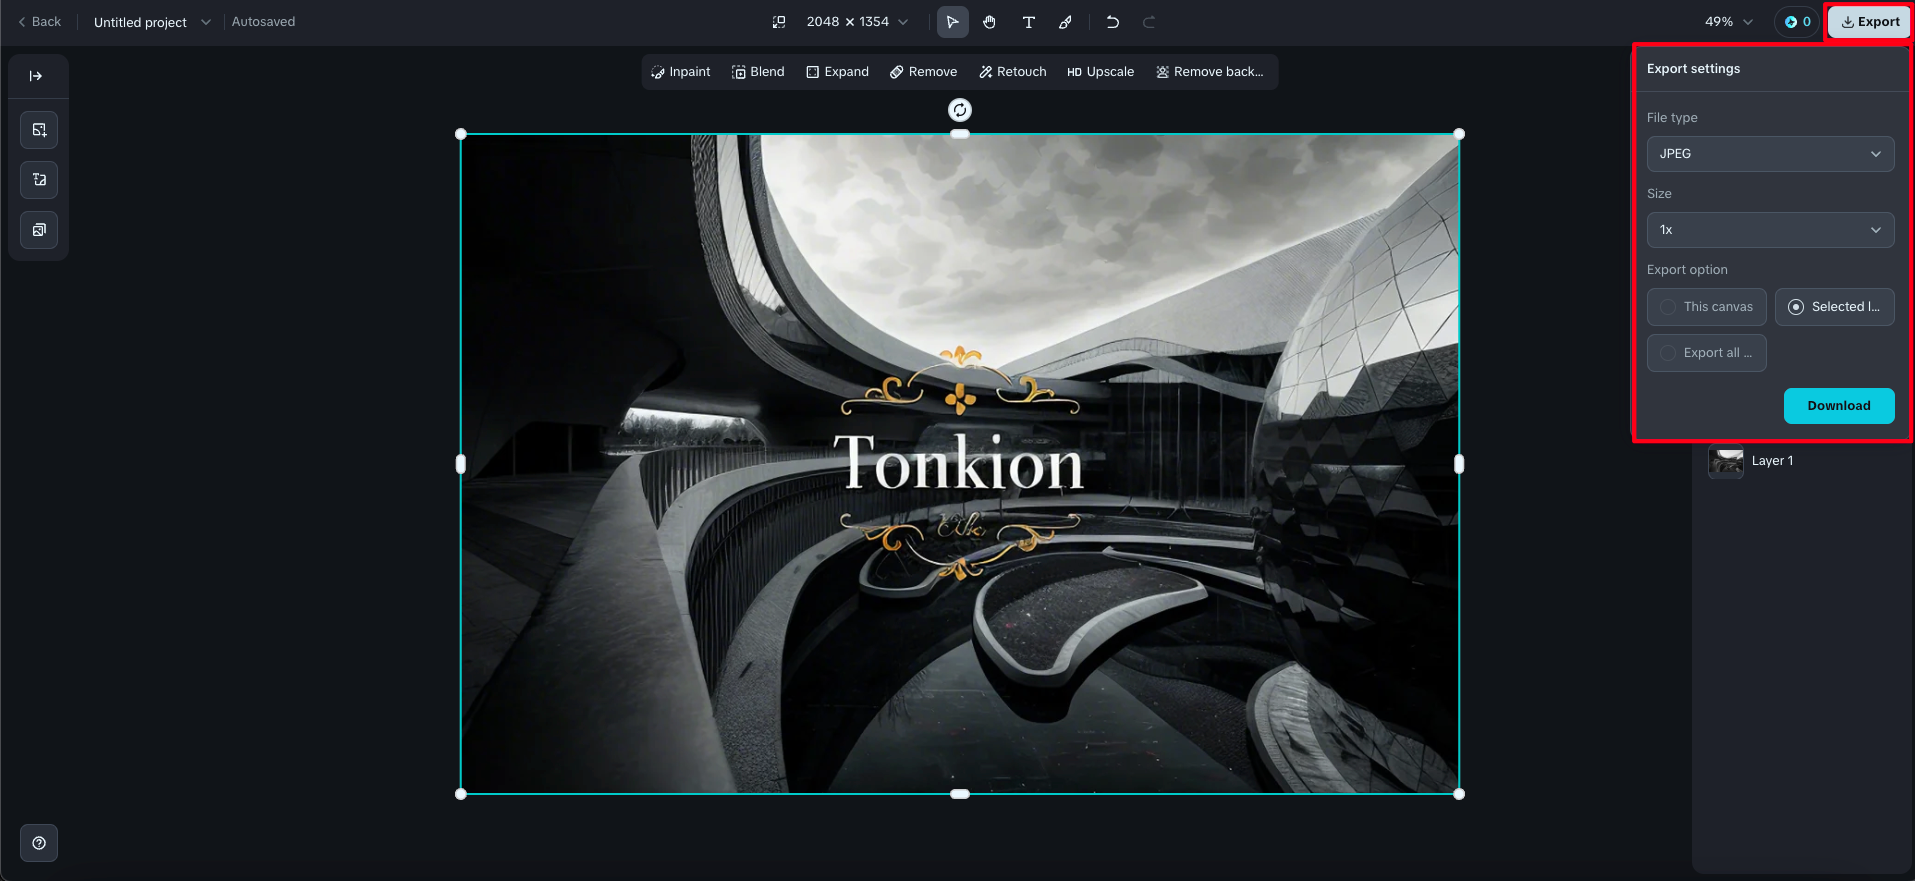This screenshot has width=1915, height=881.
Task: Select the This canvas export option
Action: (x=1707, y=307)
